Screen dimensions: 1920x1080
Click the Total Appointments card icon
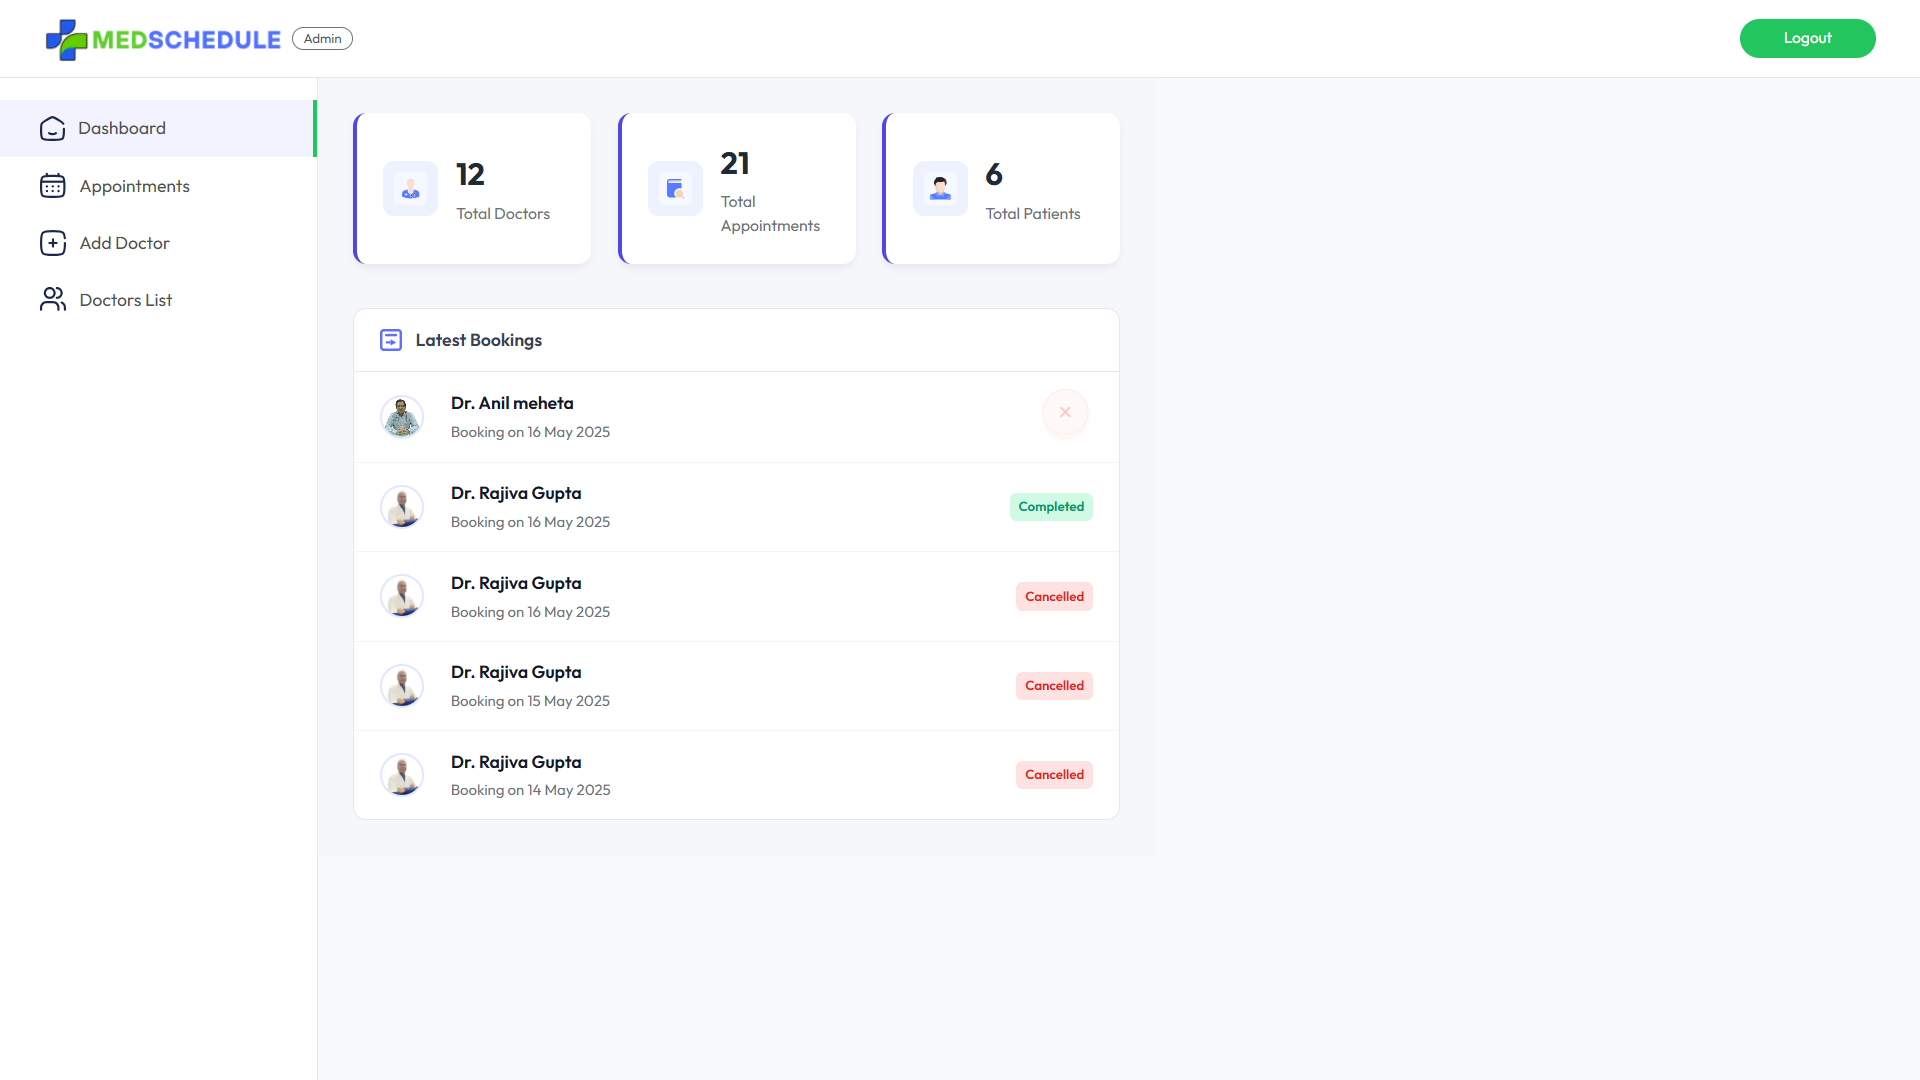click(x=675, y=189)
